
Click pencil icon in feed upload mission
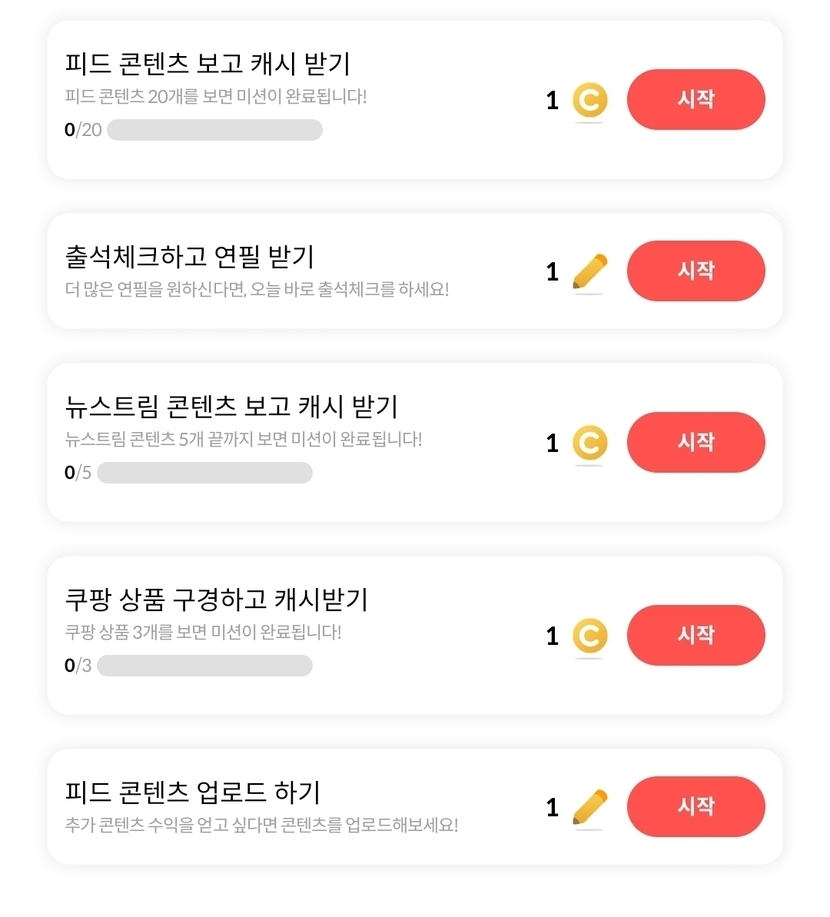pos(590,807)
